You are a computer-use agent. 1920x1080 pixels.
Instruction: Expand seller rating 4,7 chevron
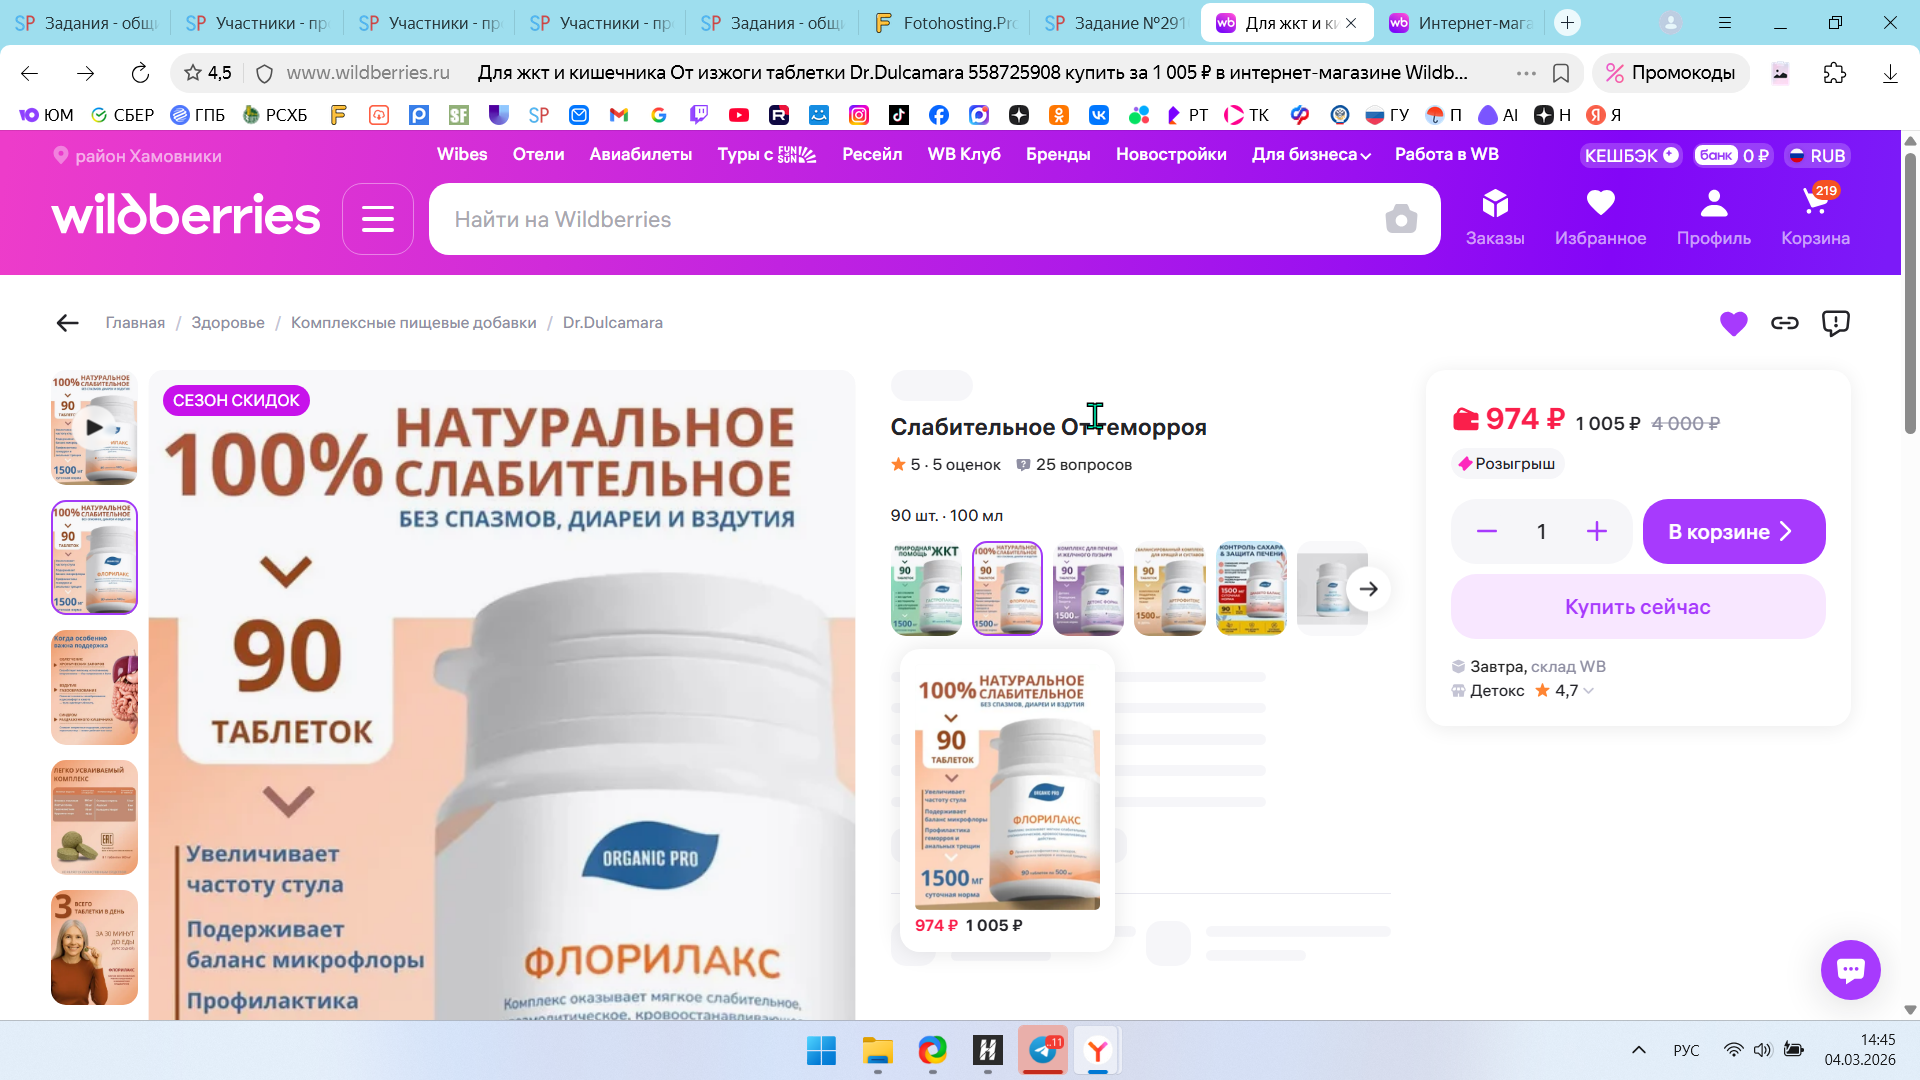1589,691
